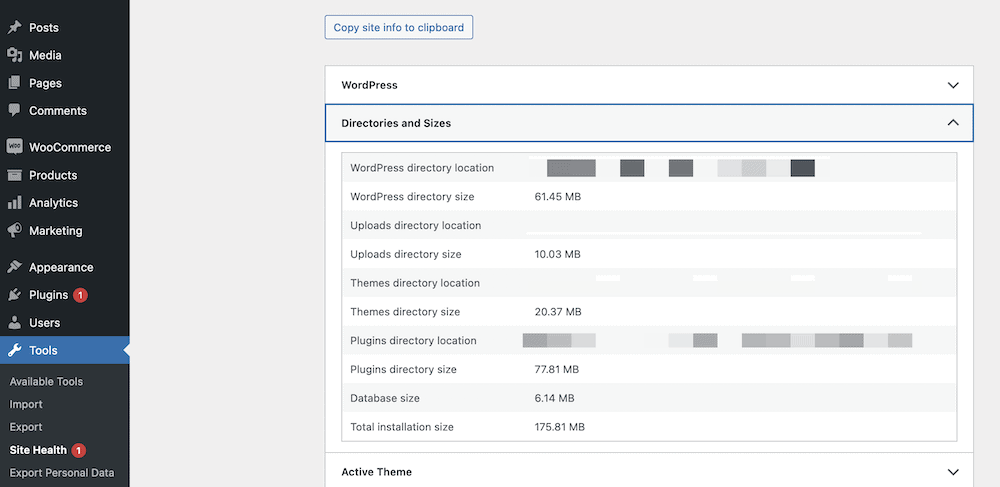The height and width of the screenshot is (487, 1000).
Task: Click the 20.37 MB value
Action: (x=558, y=312)
